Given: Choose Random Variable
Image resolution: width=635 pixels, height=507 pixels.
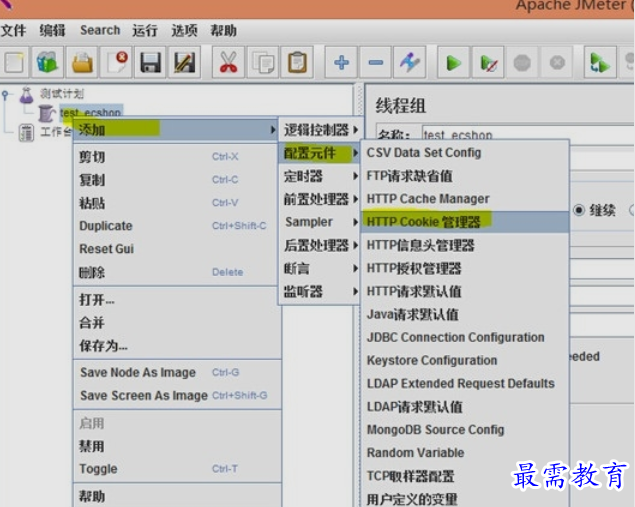Looking at the screenshot, I should [465, 453].
